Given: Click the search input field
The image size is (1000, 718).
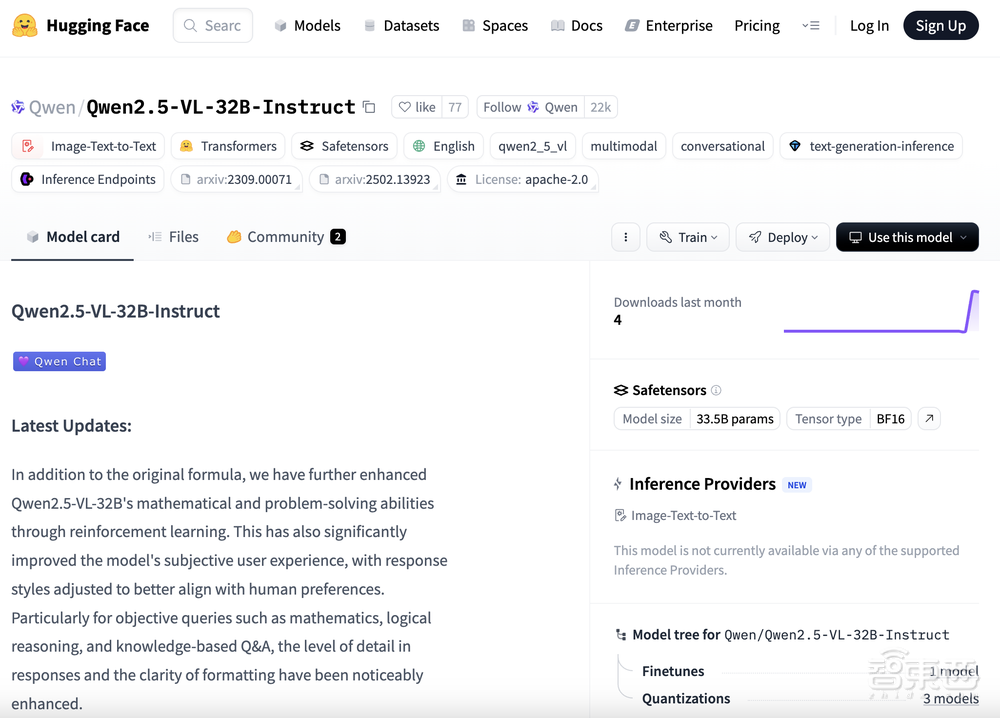Looking at the screenshot, I should click(x=213, y=26).
